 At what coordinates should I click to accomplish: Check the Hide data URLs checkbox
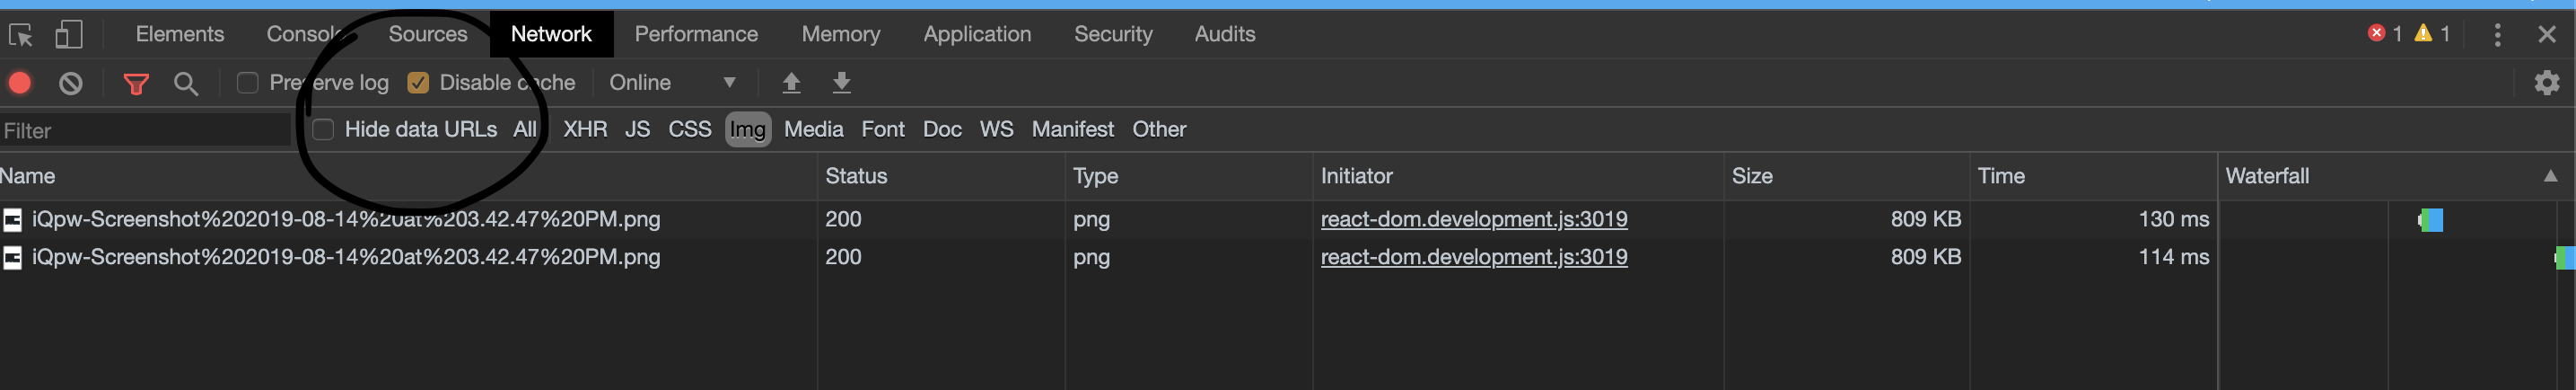point(323,130)
